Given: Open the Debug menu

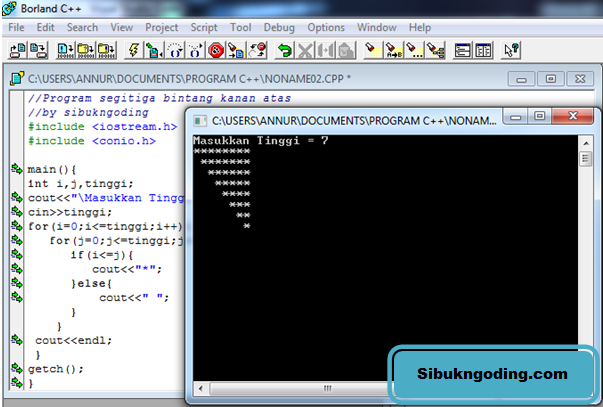Looking at the screenshot, I should click(279, 28).
